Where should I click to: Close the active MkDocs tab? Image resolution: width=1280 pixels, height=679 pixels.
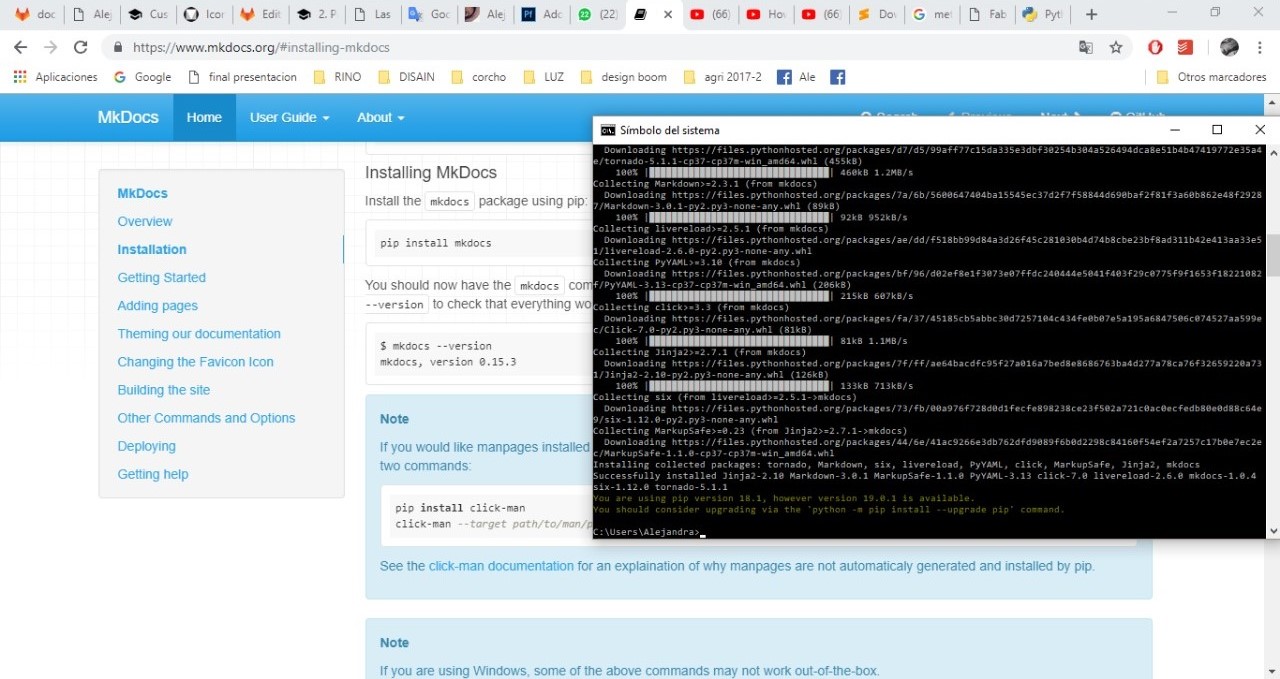click(668, 14)
